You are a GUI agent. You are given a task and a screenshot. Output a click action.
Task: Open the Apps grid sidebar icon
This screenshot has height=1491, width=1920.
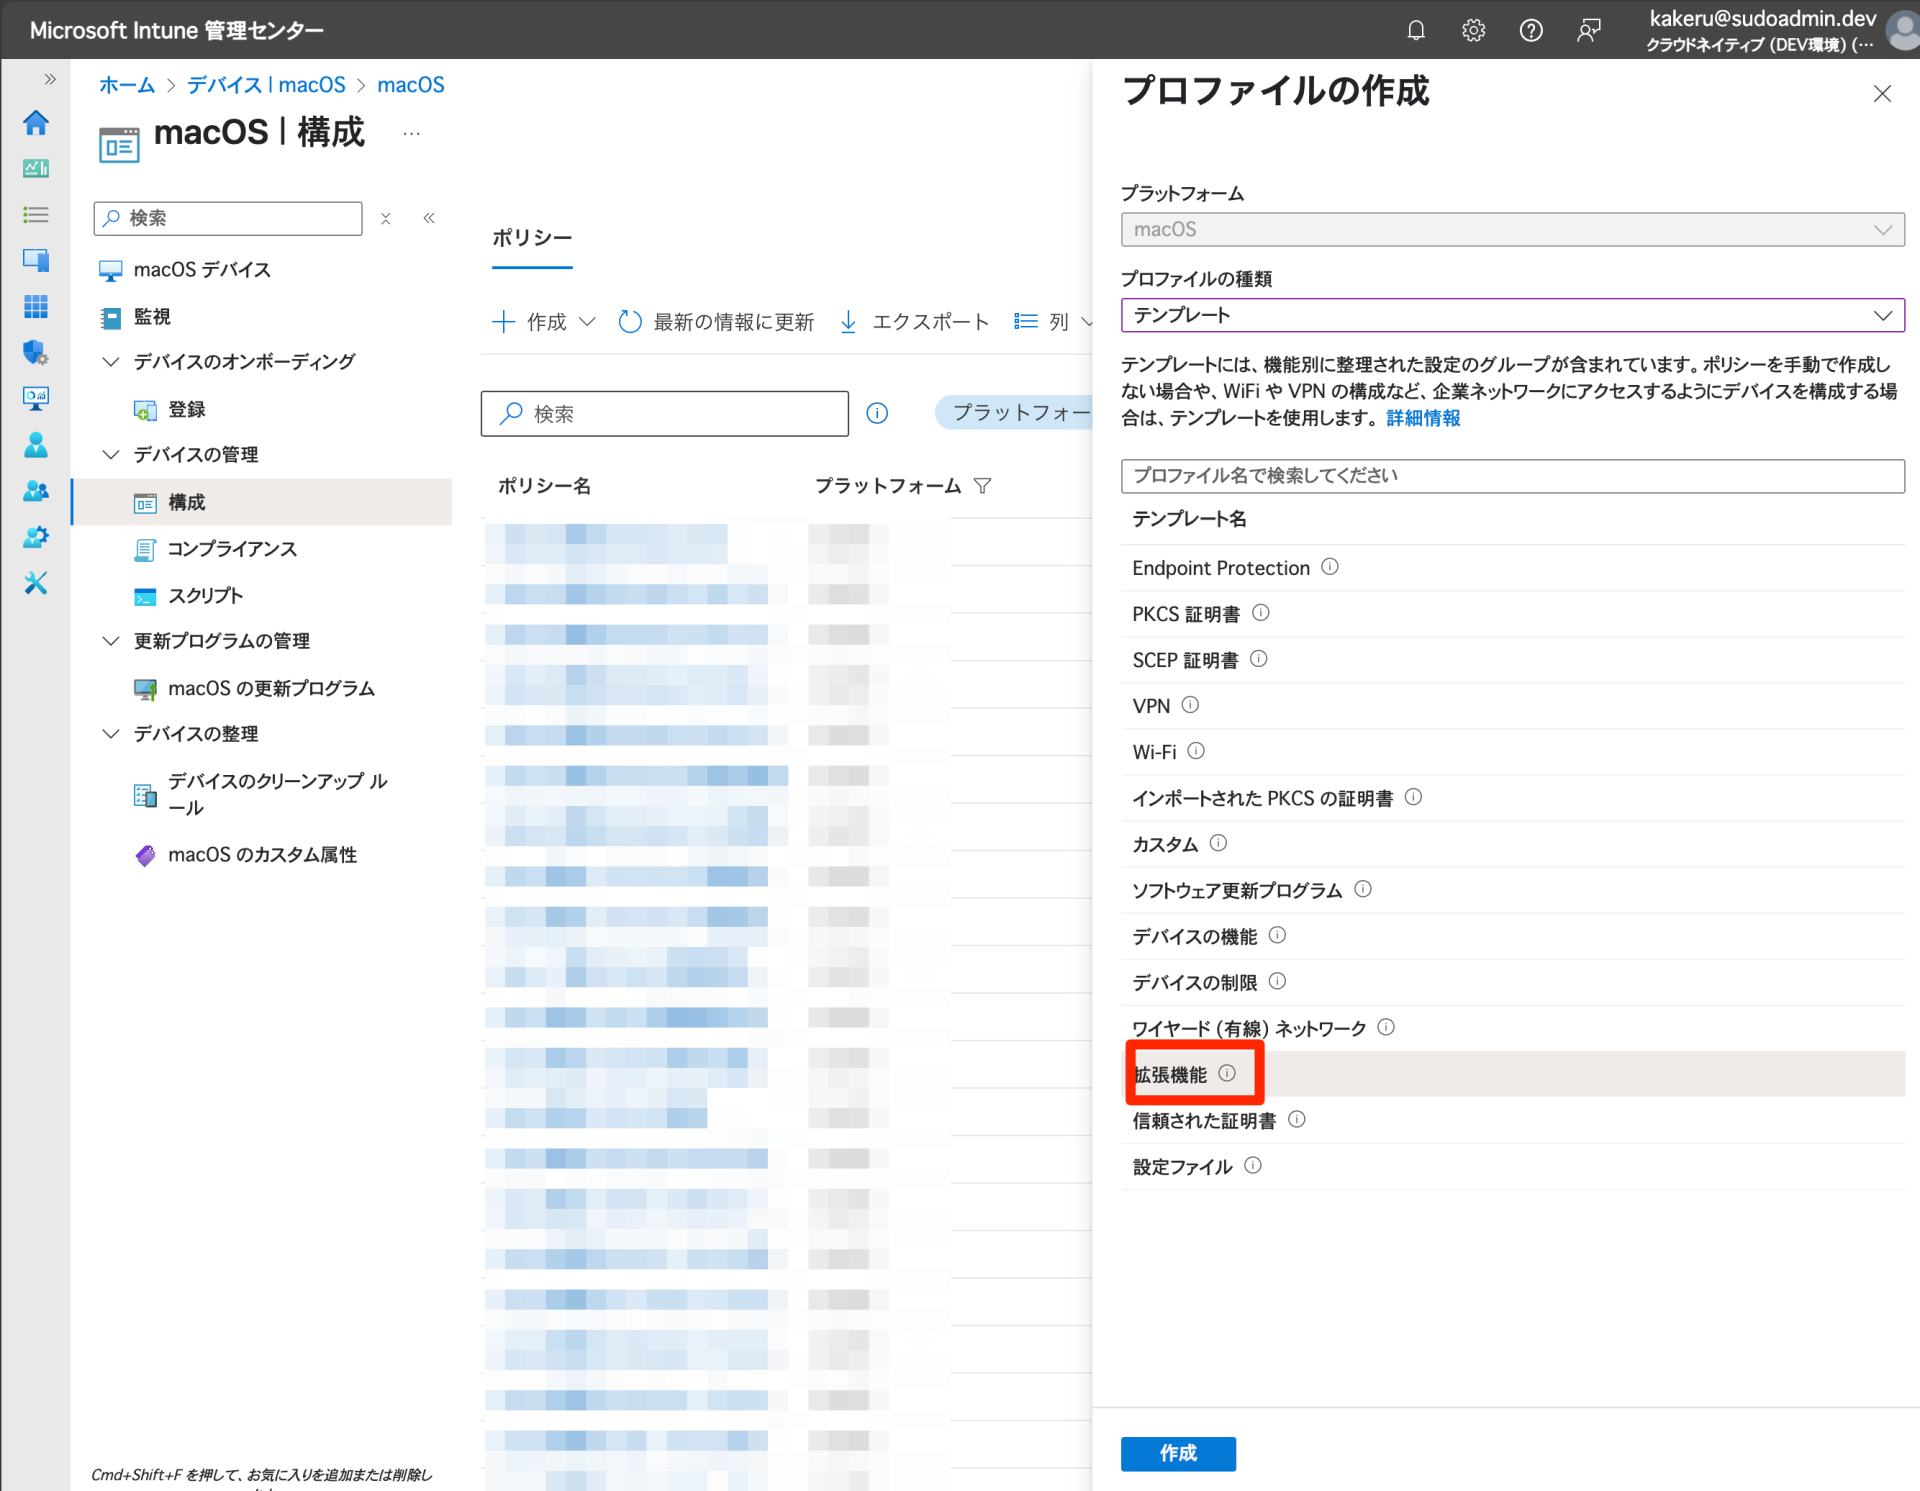(x=36, y=306)
